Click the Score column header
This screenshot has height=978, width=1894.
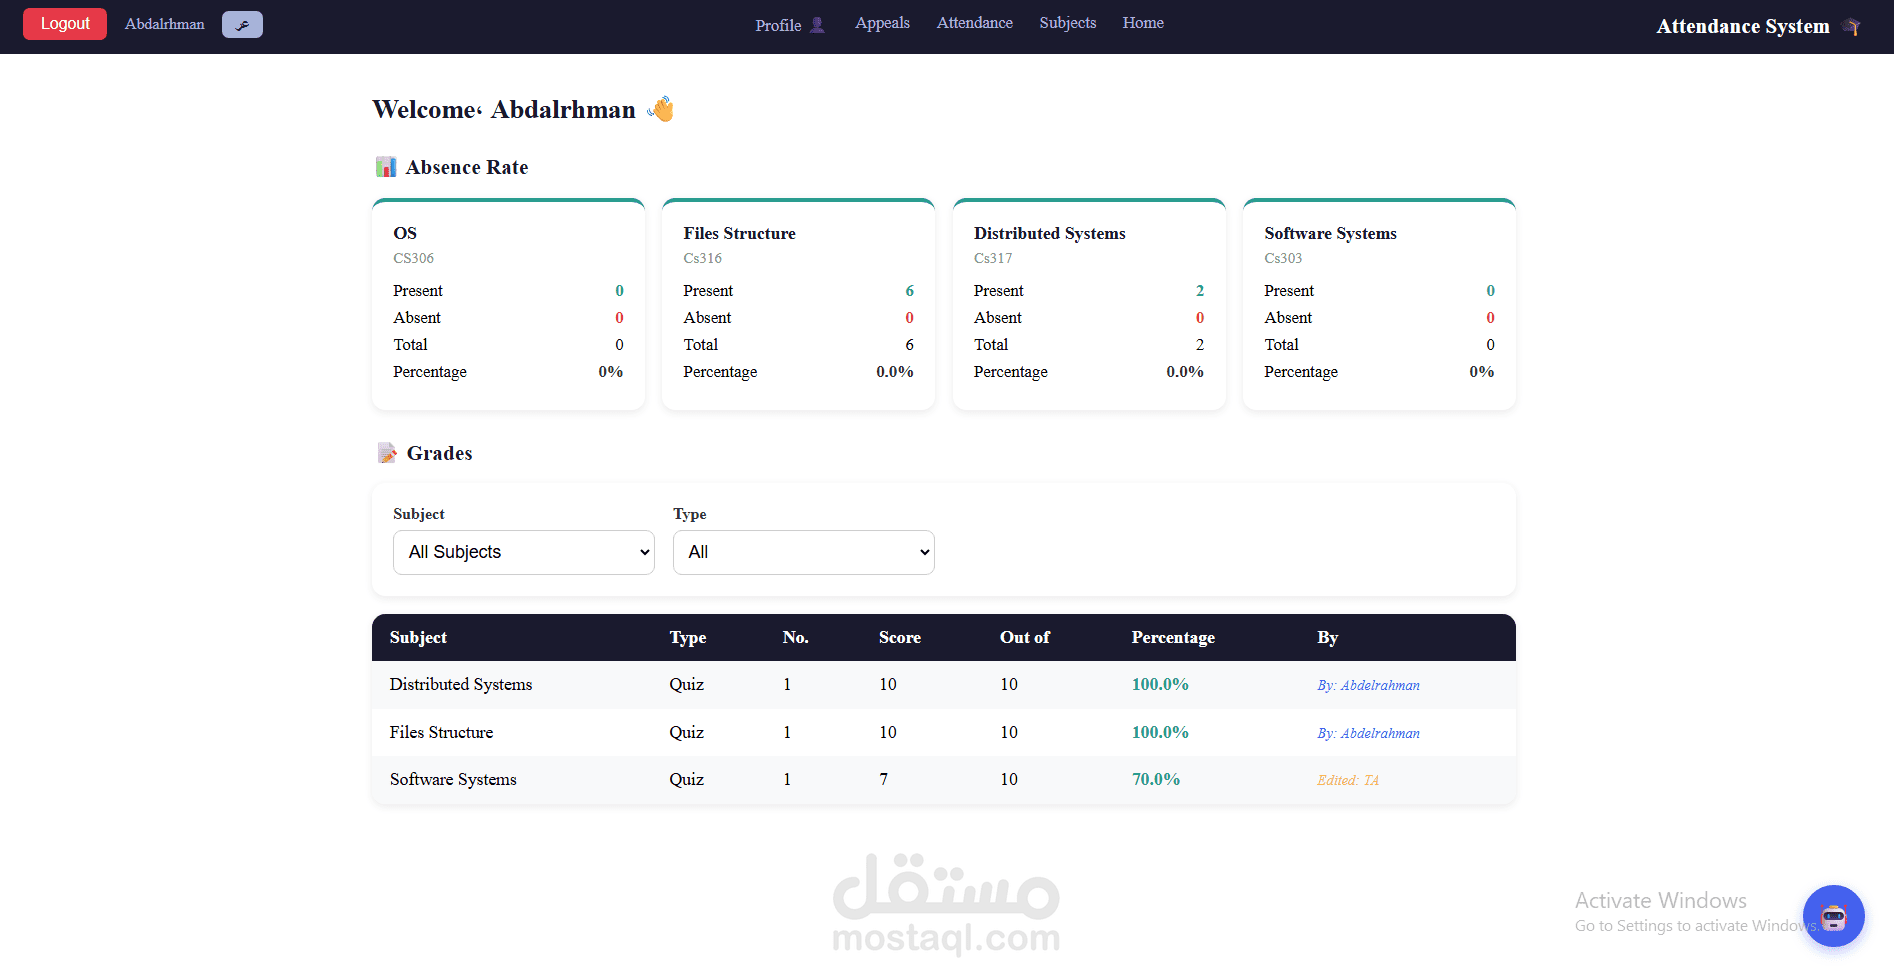pos(899,637)
